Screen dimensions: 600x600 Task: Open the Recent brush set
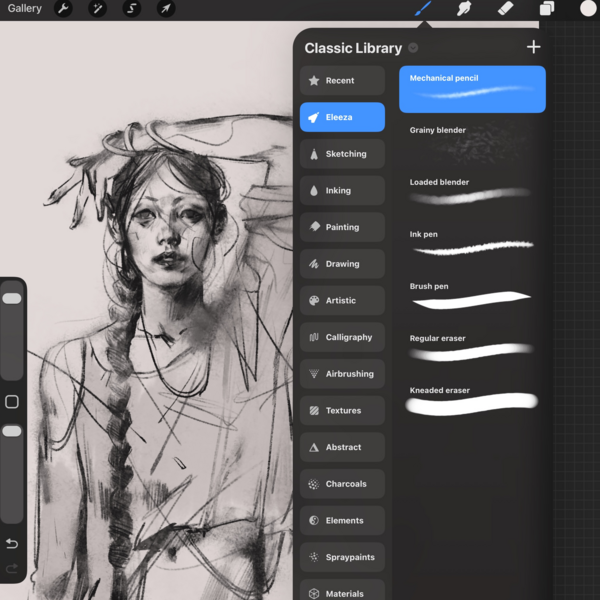[342, 80]
